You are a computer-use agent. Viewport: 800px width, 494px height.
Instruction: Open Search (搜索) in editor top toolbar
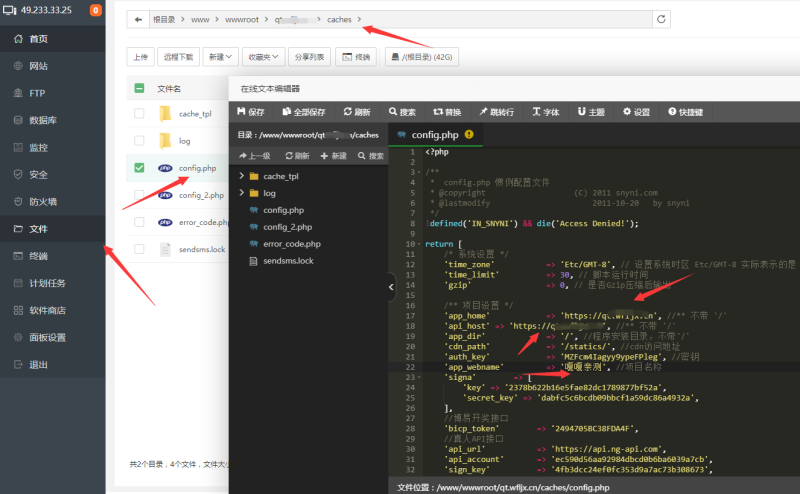click(x=402, y=112)
